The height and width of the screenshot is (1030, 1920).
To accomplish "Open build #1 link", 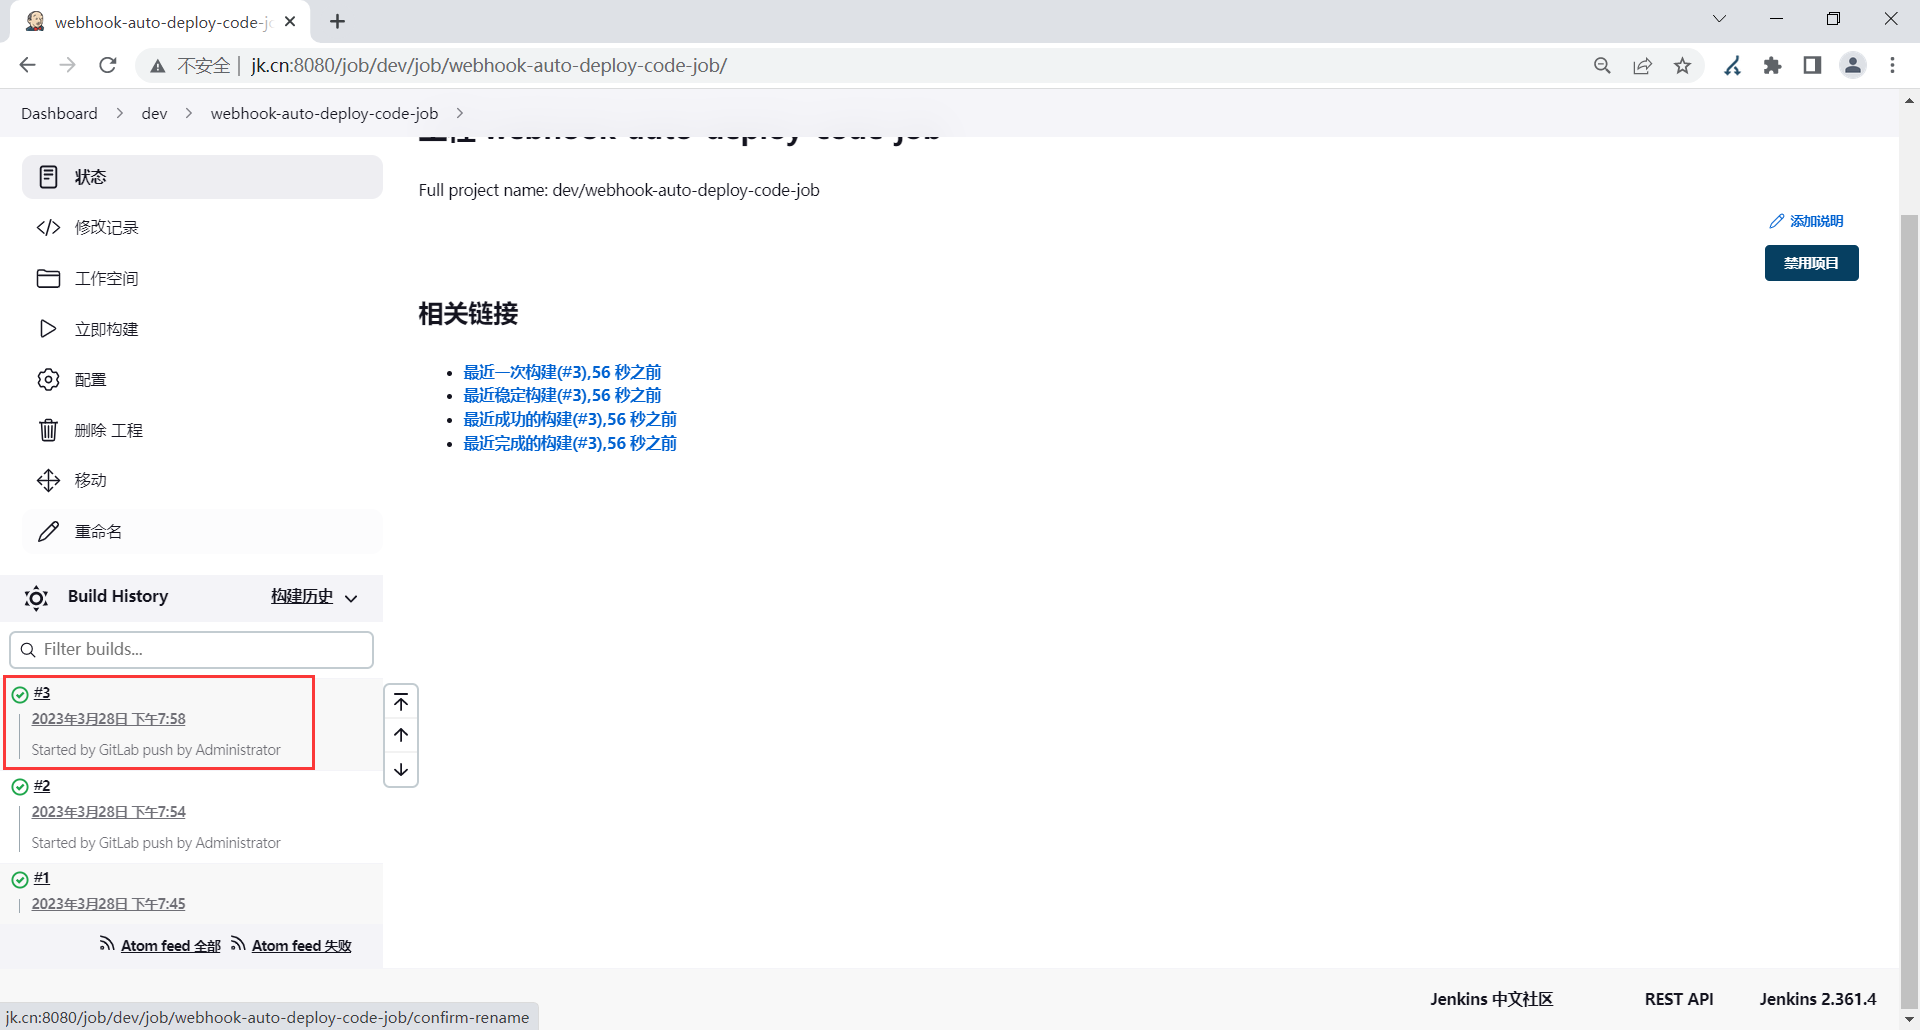I will 42,878.
